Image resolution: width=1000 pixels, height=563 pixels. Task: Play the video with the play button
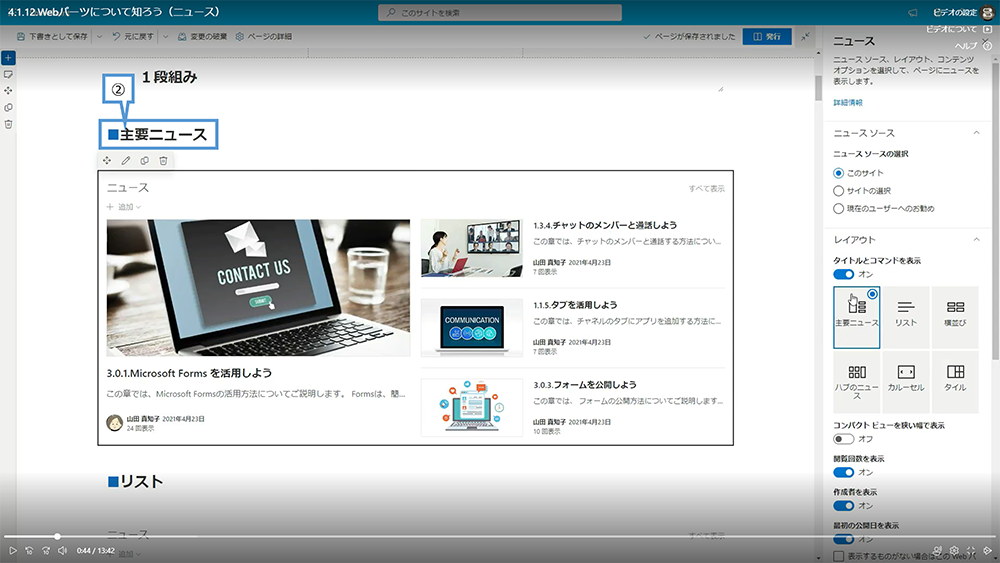point(12,550)
